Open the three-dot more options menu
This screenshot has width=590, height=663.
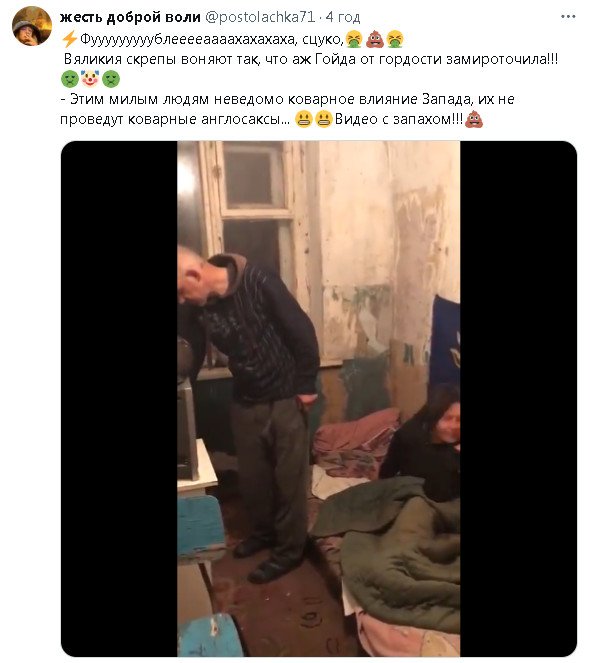[568, 16]
